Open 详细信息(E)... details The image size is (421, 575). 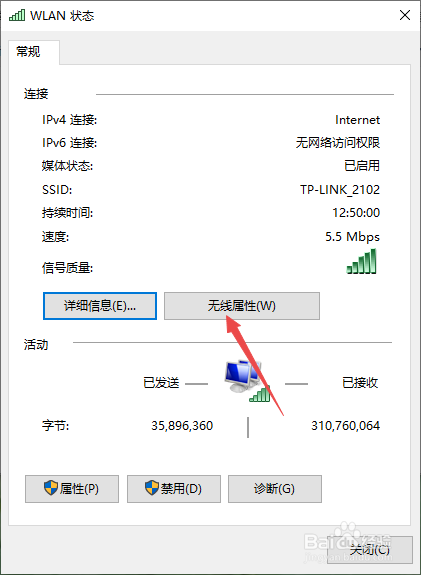point(100,306)
